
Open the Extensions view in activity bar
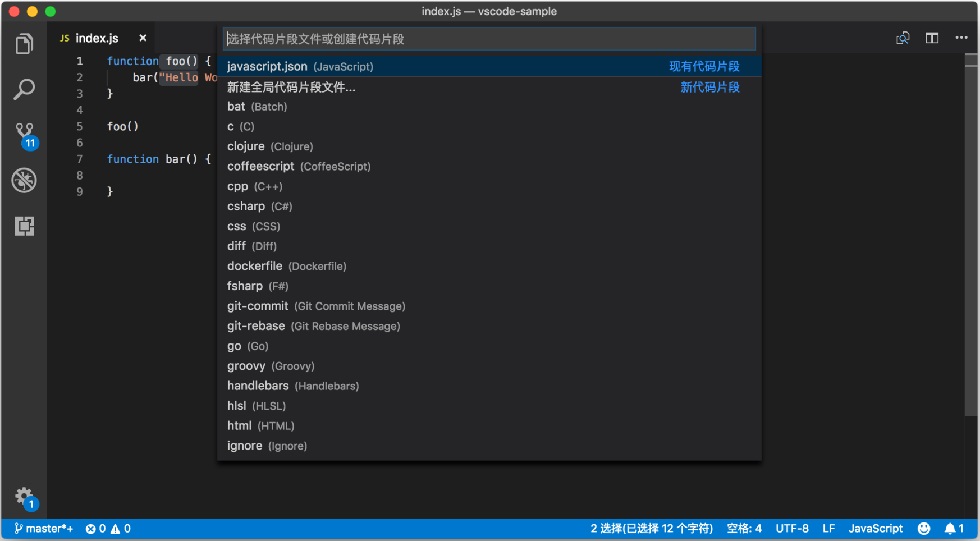pos(24,226)
